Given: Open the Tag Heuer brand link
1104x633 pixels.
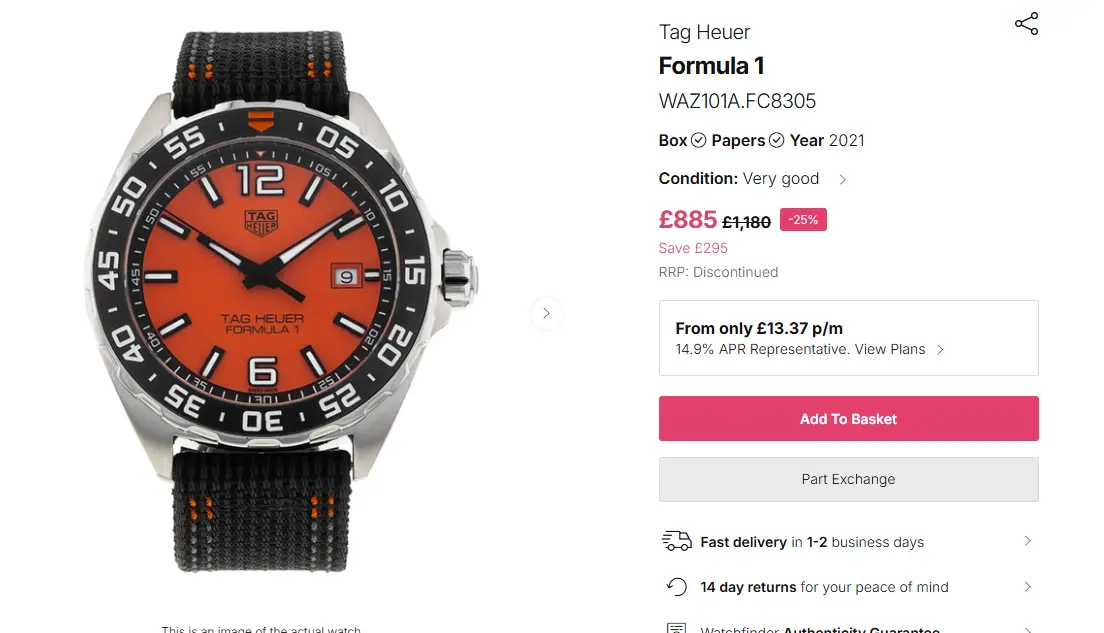Looking at the screenshot, I should (x=704, y=32).
